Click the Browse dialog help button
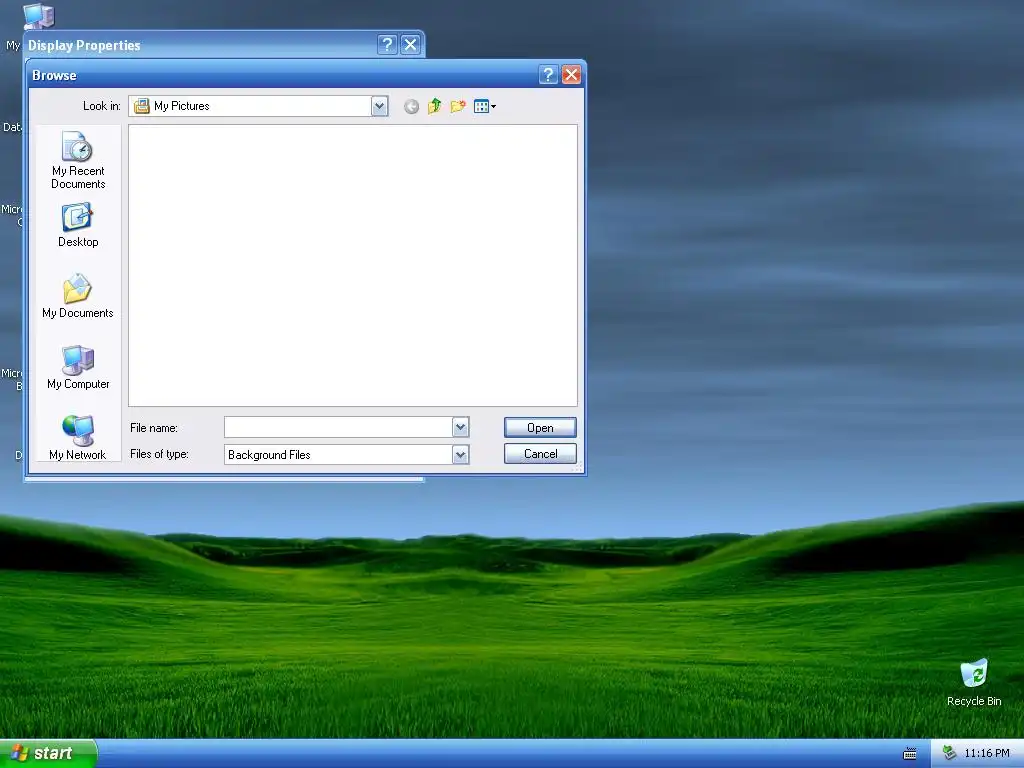The height and width of the screenshot is (768, 1024). (548, 75)
